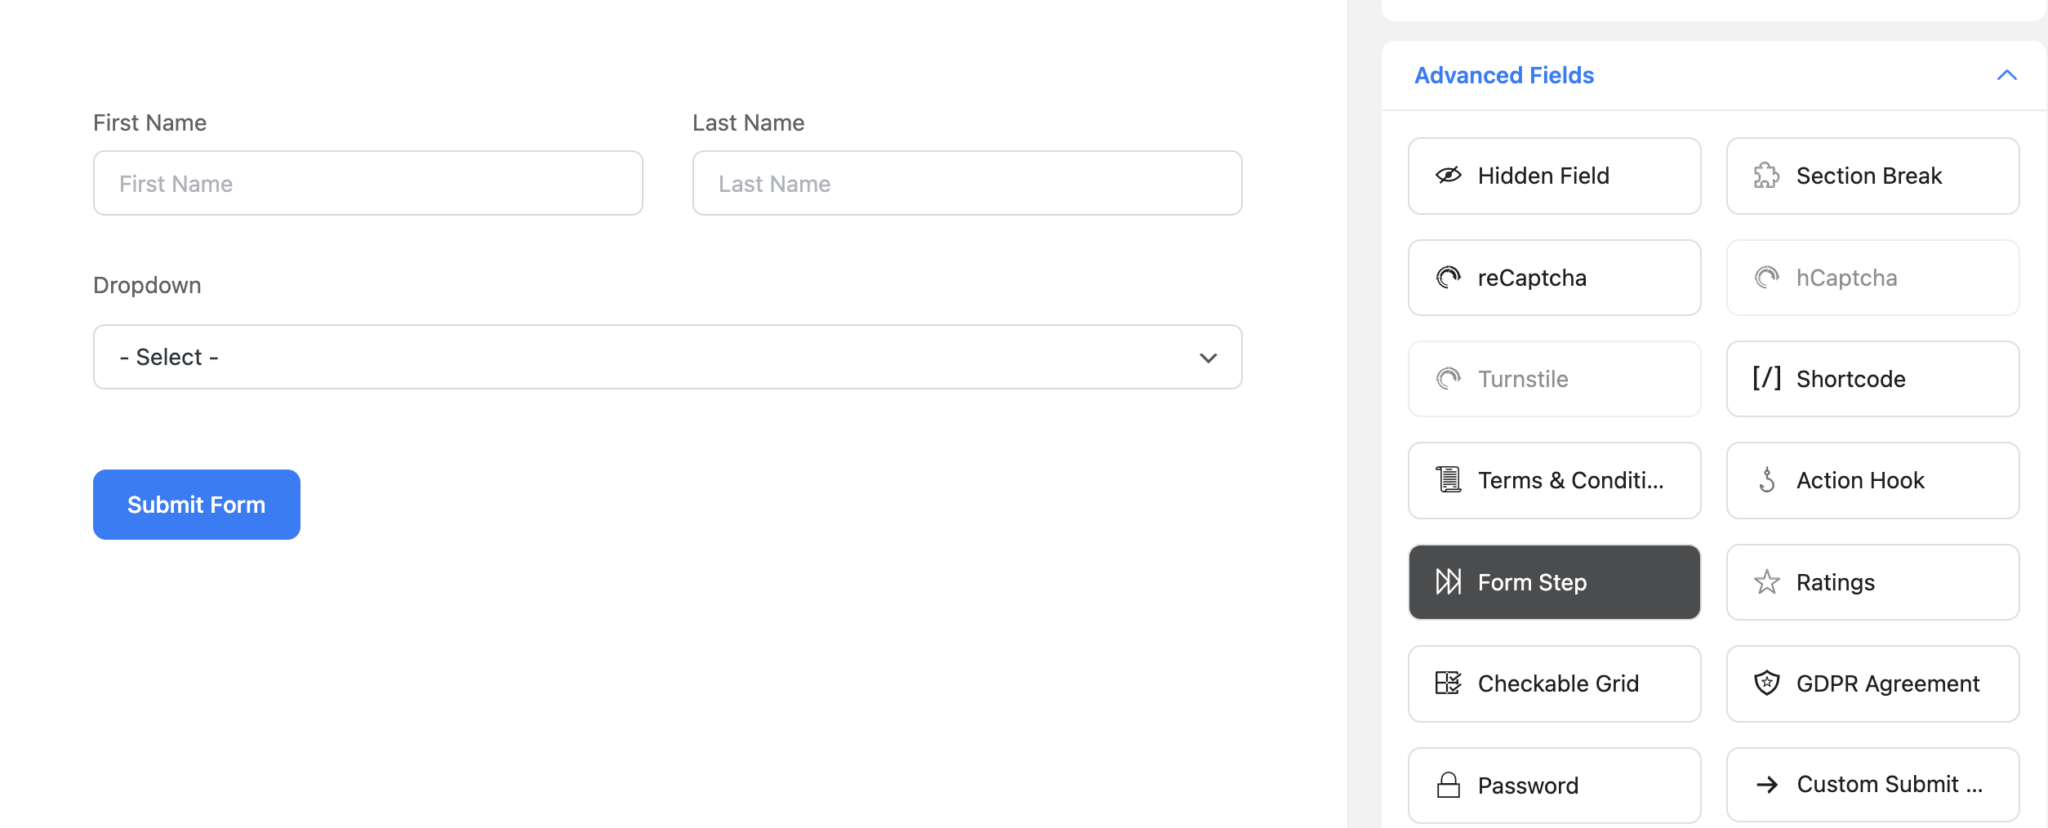Open the Dropdown select menu

667,357
